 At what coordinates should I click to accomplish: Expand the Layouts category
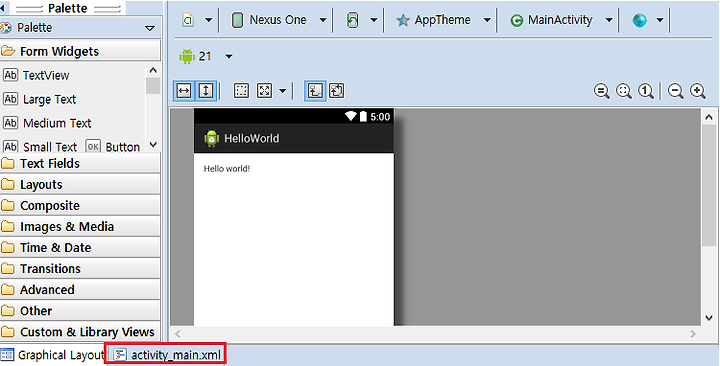point(80,185)
